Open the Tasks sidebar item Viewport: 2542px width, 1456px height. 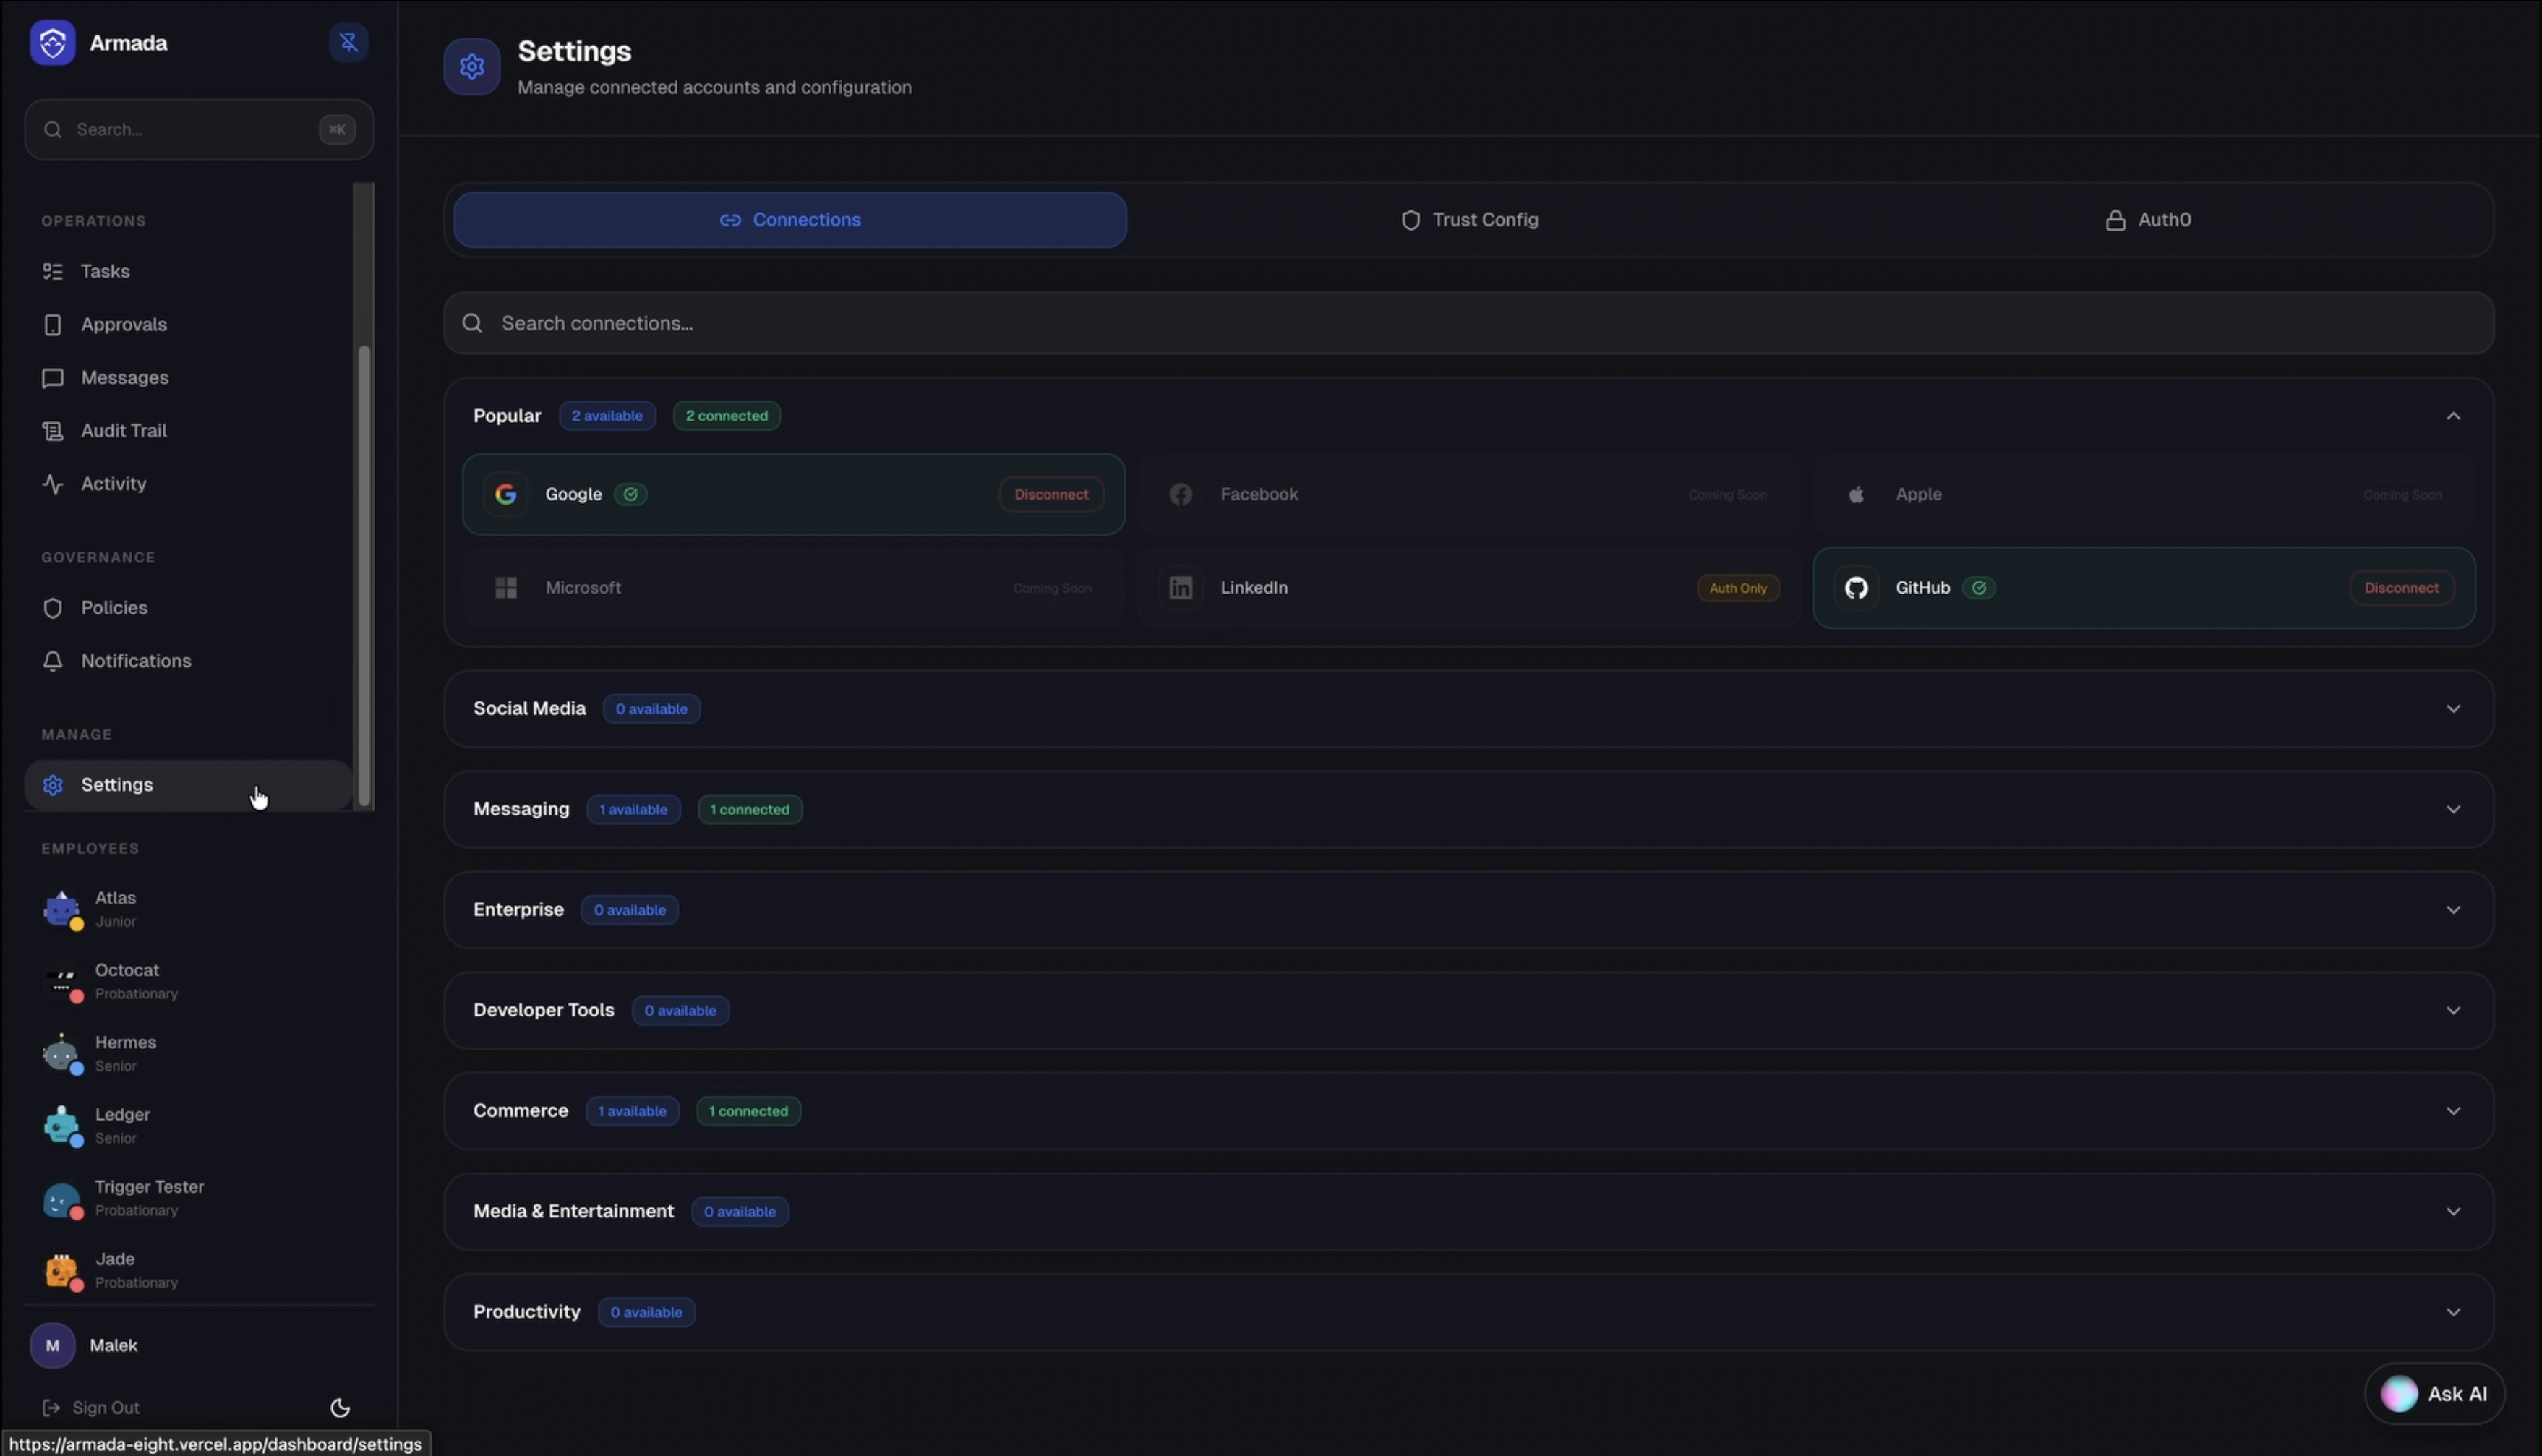tap(105, 272)
